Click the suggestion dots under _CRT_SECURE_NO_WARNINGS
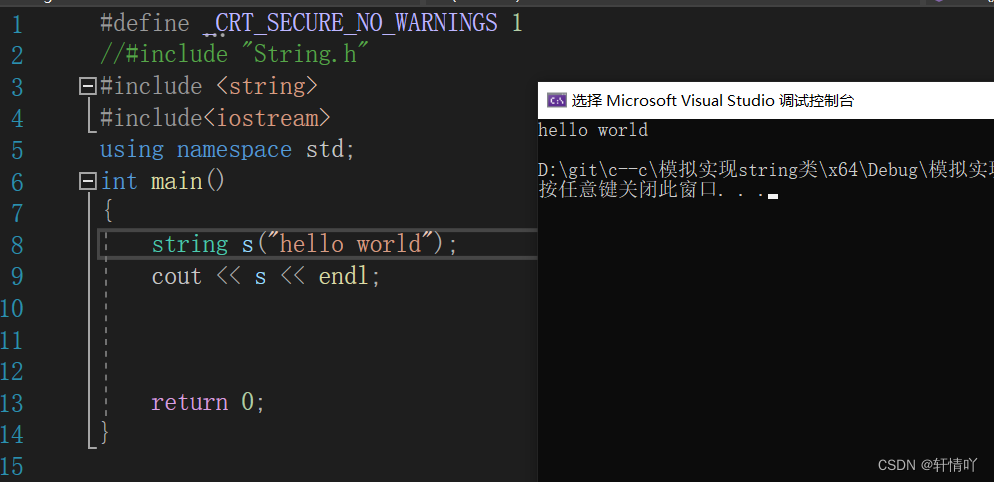The width and height of the screenshot is (994, 482). (x=210, y=34)
